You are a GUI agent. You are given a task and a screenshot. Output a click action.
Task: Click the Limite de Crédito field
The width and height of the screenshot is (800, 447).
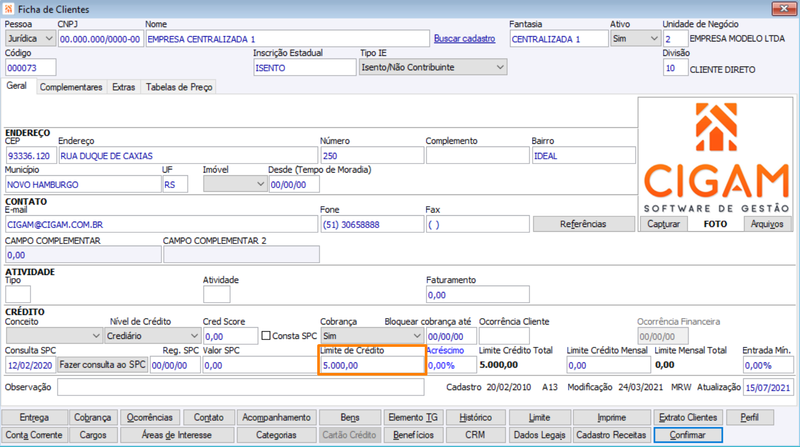[x=372, y=365]
